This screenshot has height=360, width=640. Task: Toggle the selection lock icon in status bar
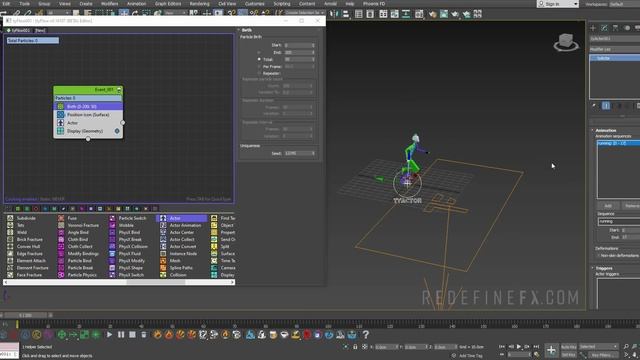coord(355,347)
